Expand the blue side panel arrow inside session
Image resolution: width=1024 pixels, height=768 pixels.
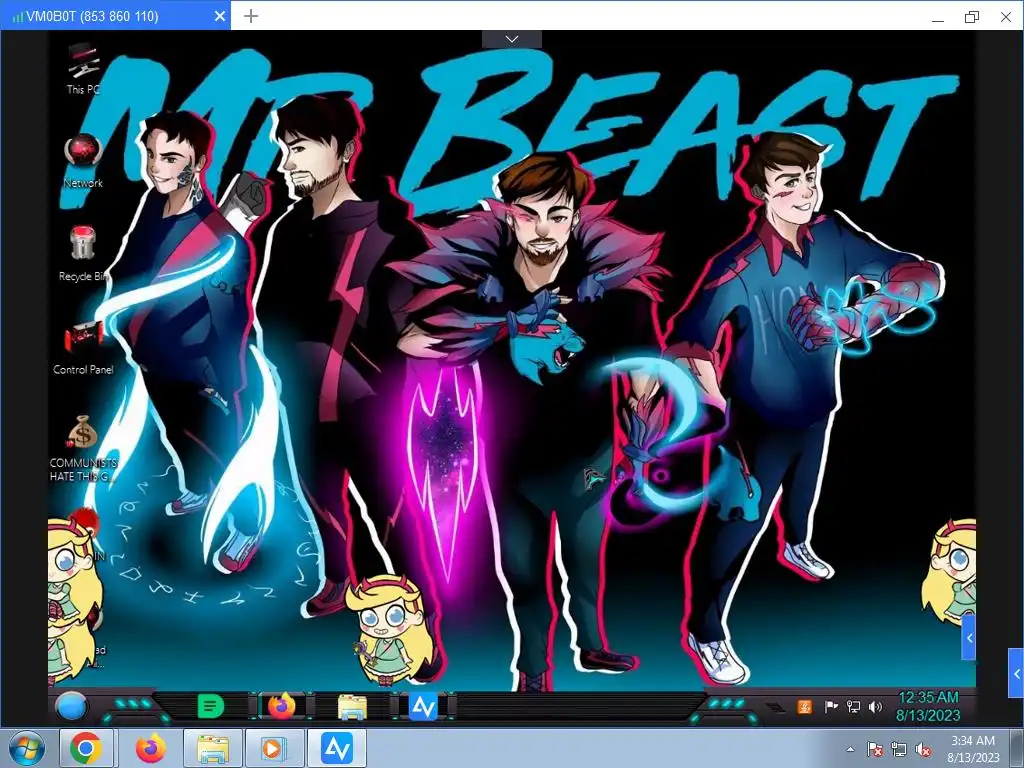pos(969,637)
